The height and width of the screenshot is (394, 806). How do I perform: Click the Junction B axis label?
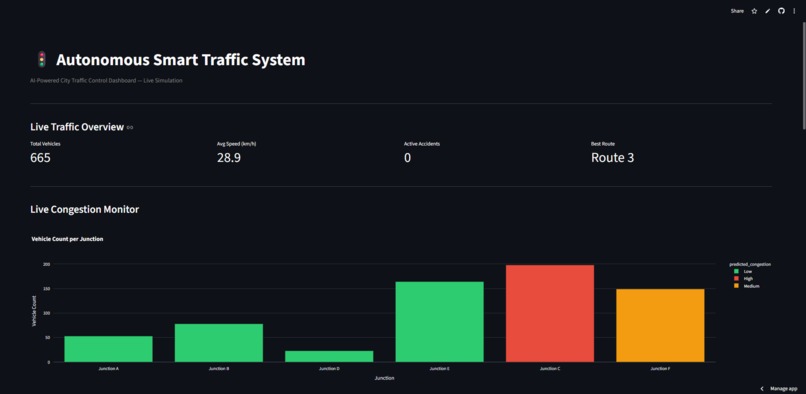click(218, 369)
